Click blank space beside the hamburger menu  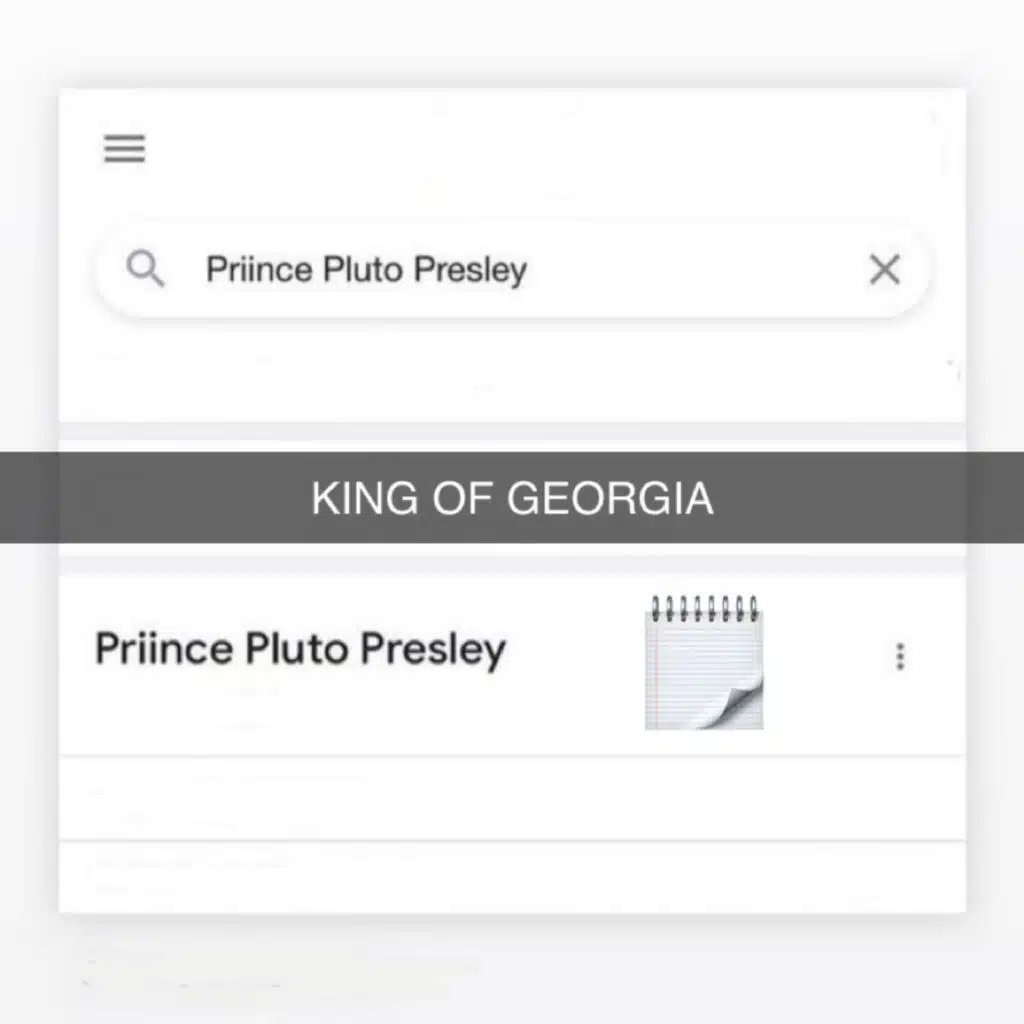[x=500, y=149]
